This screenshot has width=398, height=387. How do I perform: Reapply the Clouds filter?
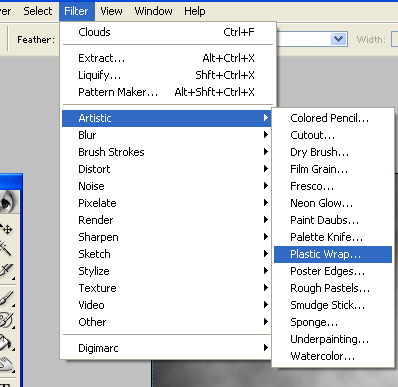point(167,32)
